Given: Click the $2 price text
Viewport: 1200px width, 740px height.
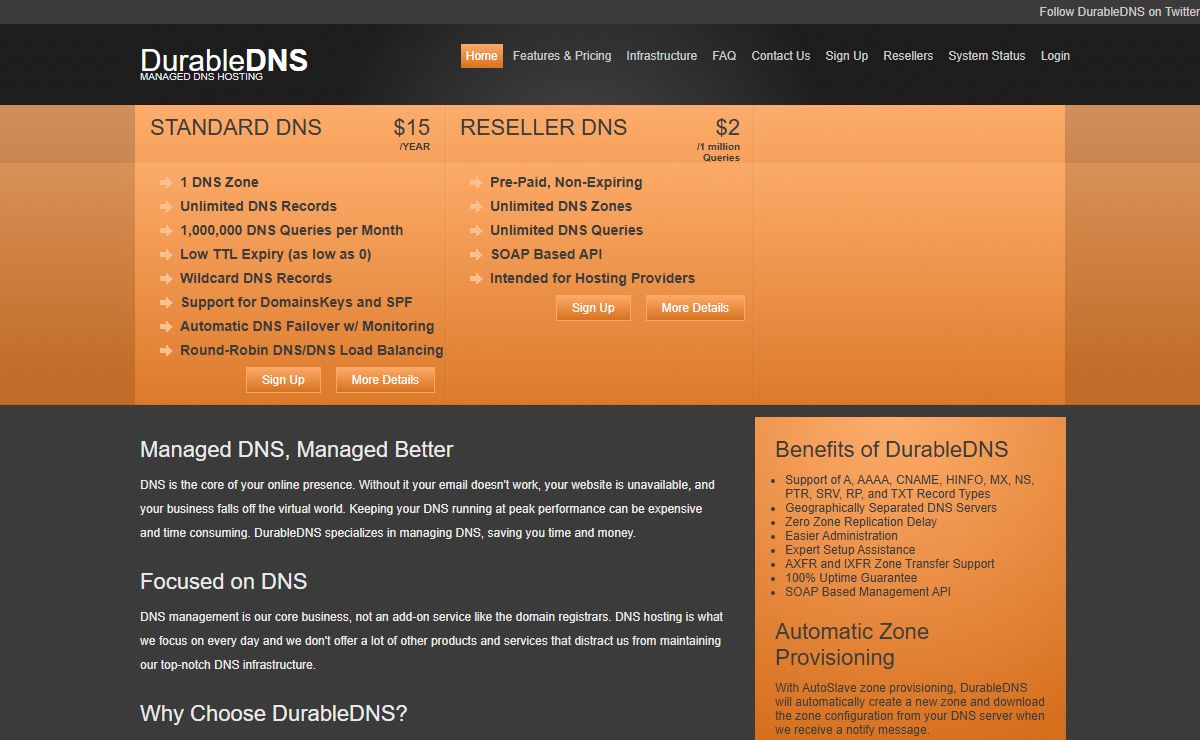Looking at the screenshot, I should pyautogui.click(x=728, y=128).
